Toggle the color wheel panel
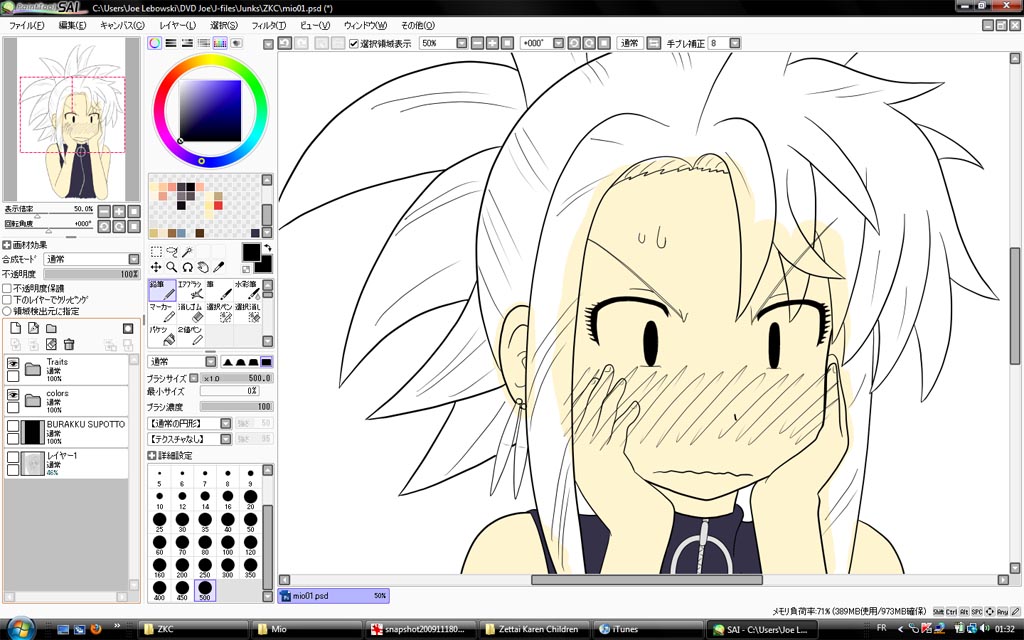This screenshot has width=1024, height=640. (154, 43)
